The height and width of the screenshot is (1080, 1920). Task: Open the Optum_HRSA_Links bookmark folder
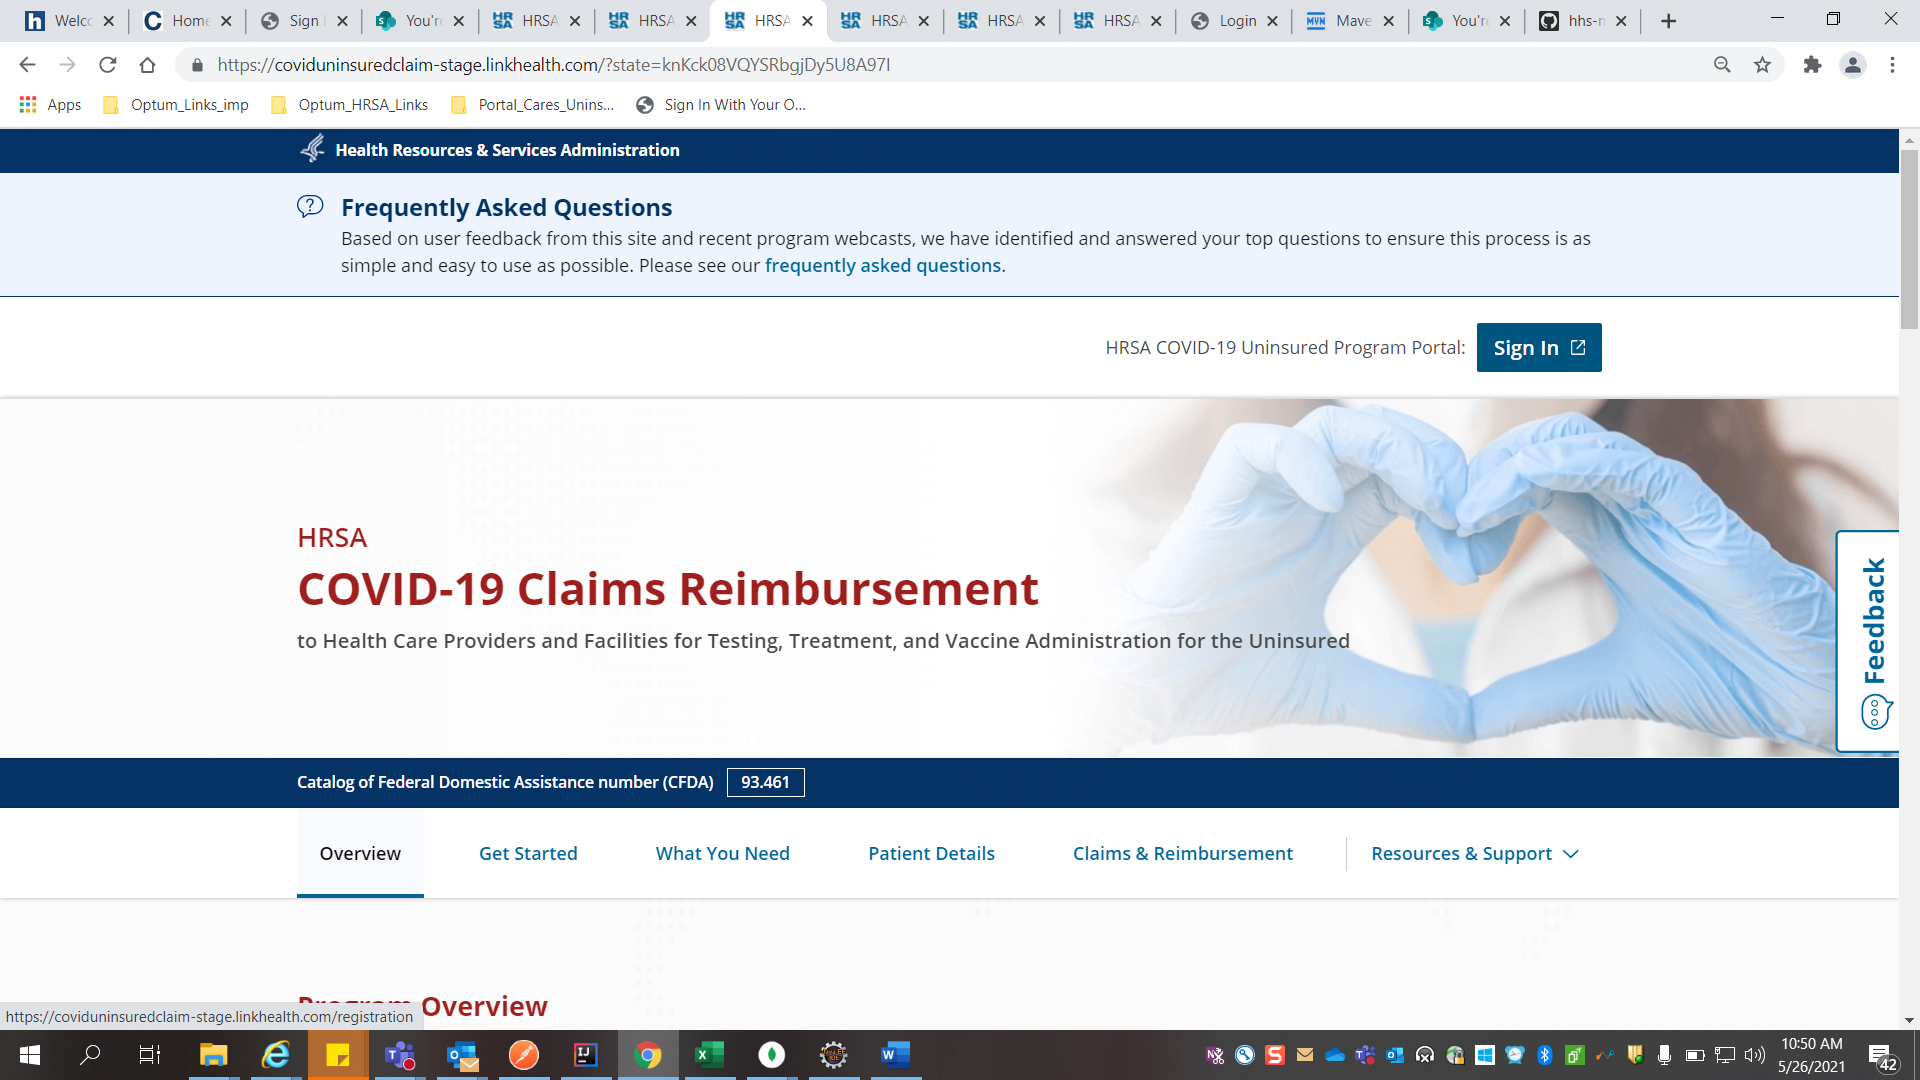click(350, 104)
